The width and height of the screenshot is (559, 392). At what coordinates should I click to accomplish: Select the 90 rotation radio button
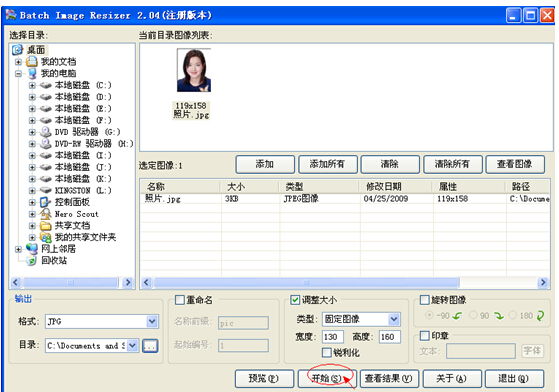(473, 315)
